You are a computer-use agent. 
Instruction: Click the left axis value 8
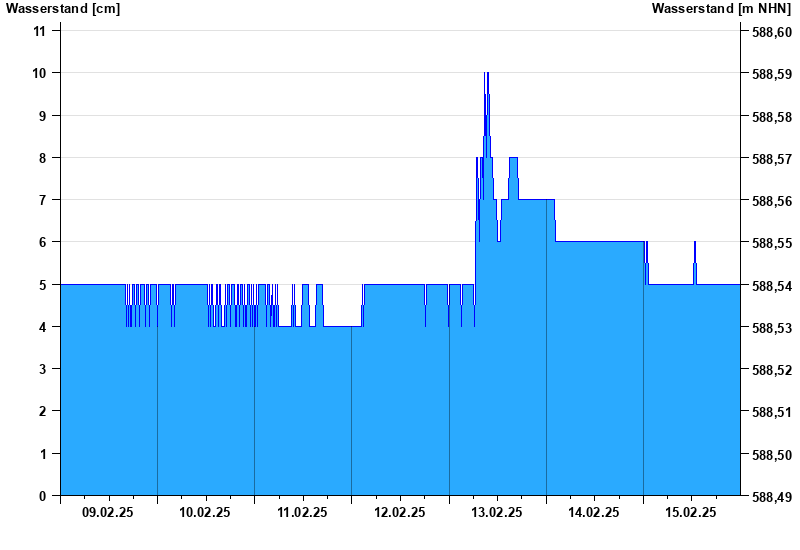42,158
